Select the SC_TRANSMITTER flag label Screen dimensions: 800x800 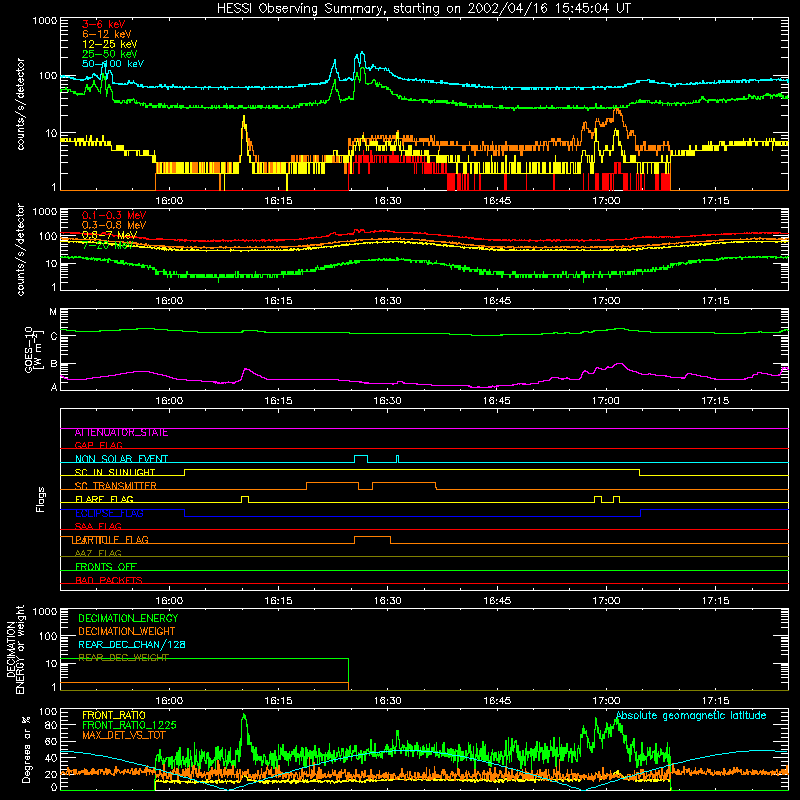click(115, 486)
